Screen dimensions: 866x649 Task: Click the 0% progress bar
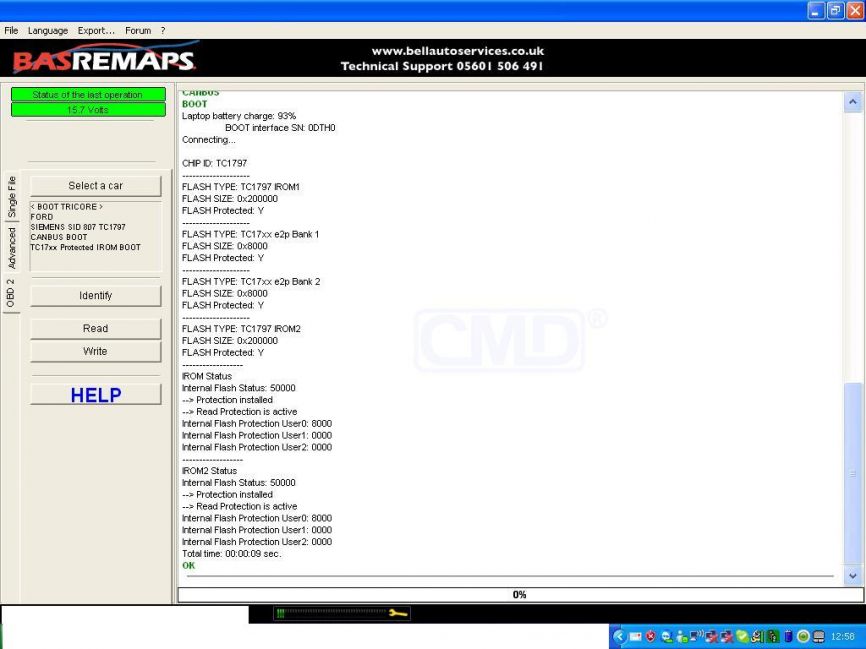(x=520, y=595)
